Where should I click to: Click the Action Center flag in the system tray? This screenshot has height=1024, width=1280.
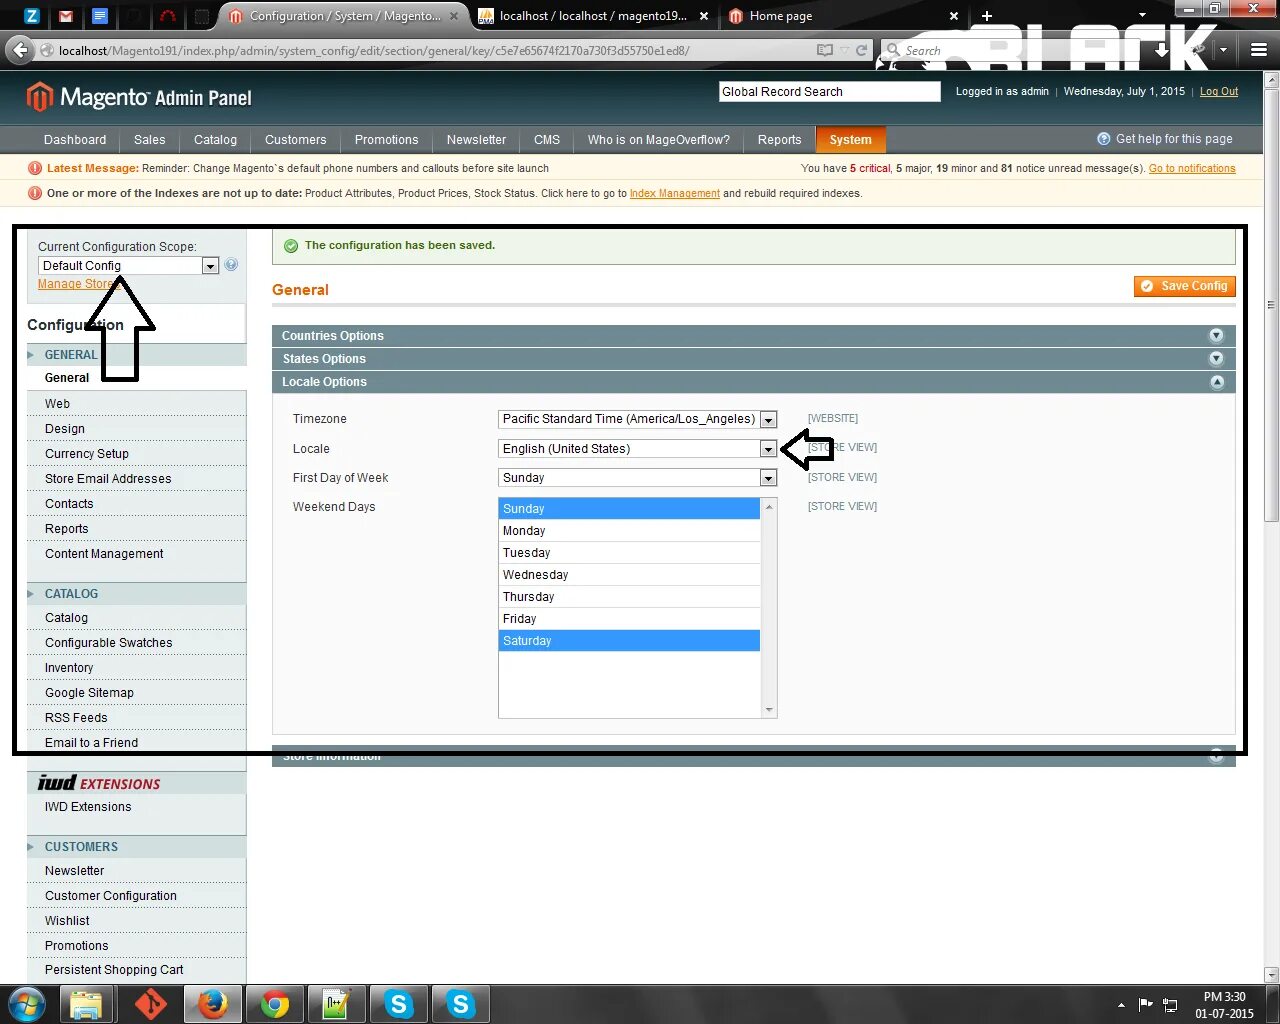1146,1004
